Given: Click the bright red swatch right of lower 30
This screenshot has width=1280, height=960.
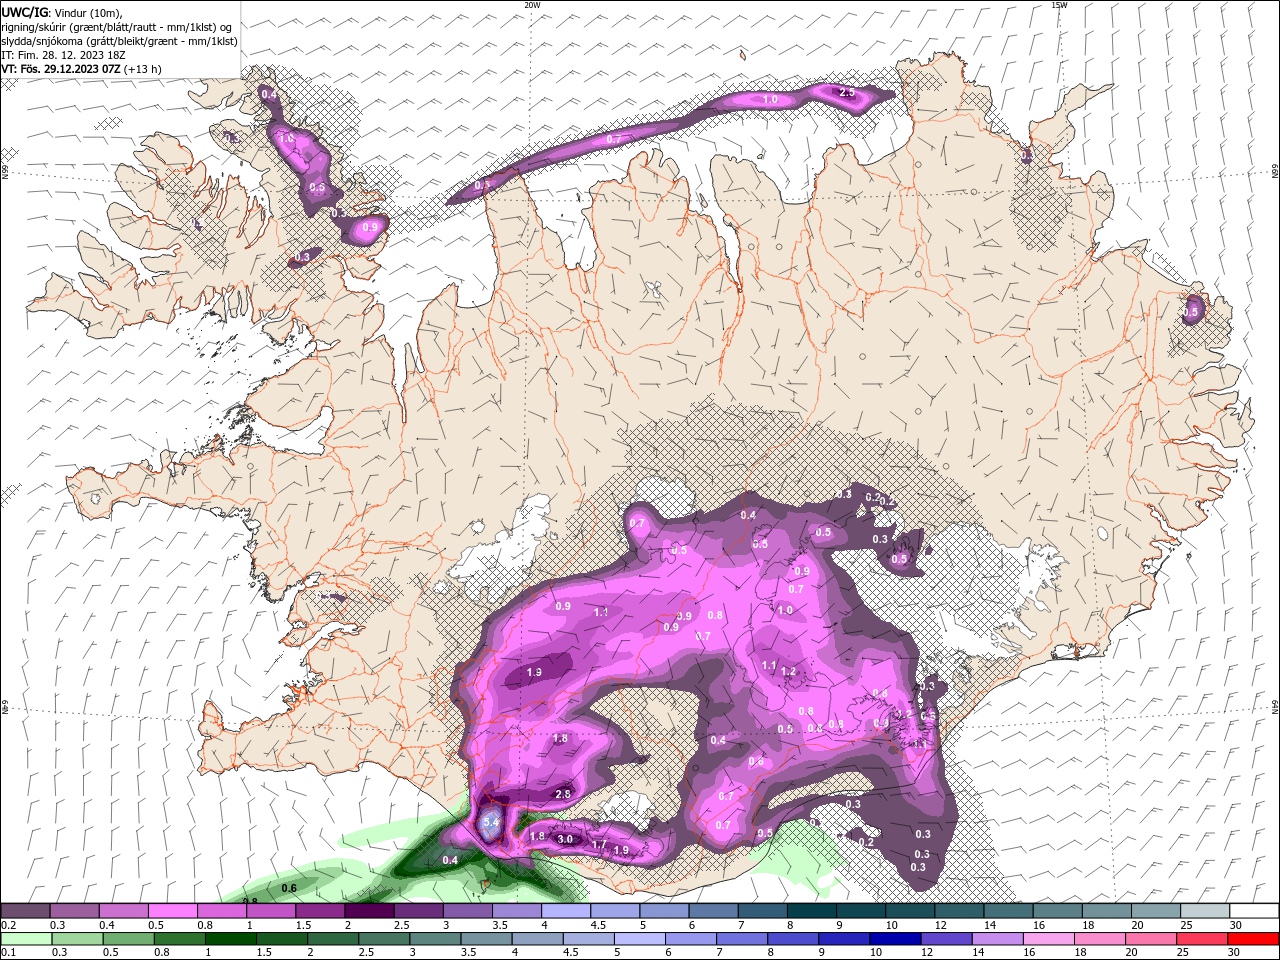Looking at the screenshot, I should coord(1254,939).
